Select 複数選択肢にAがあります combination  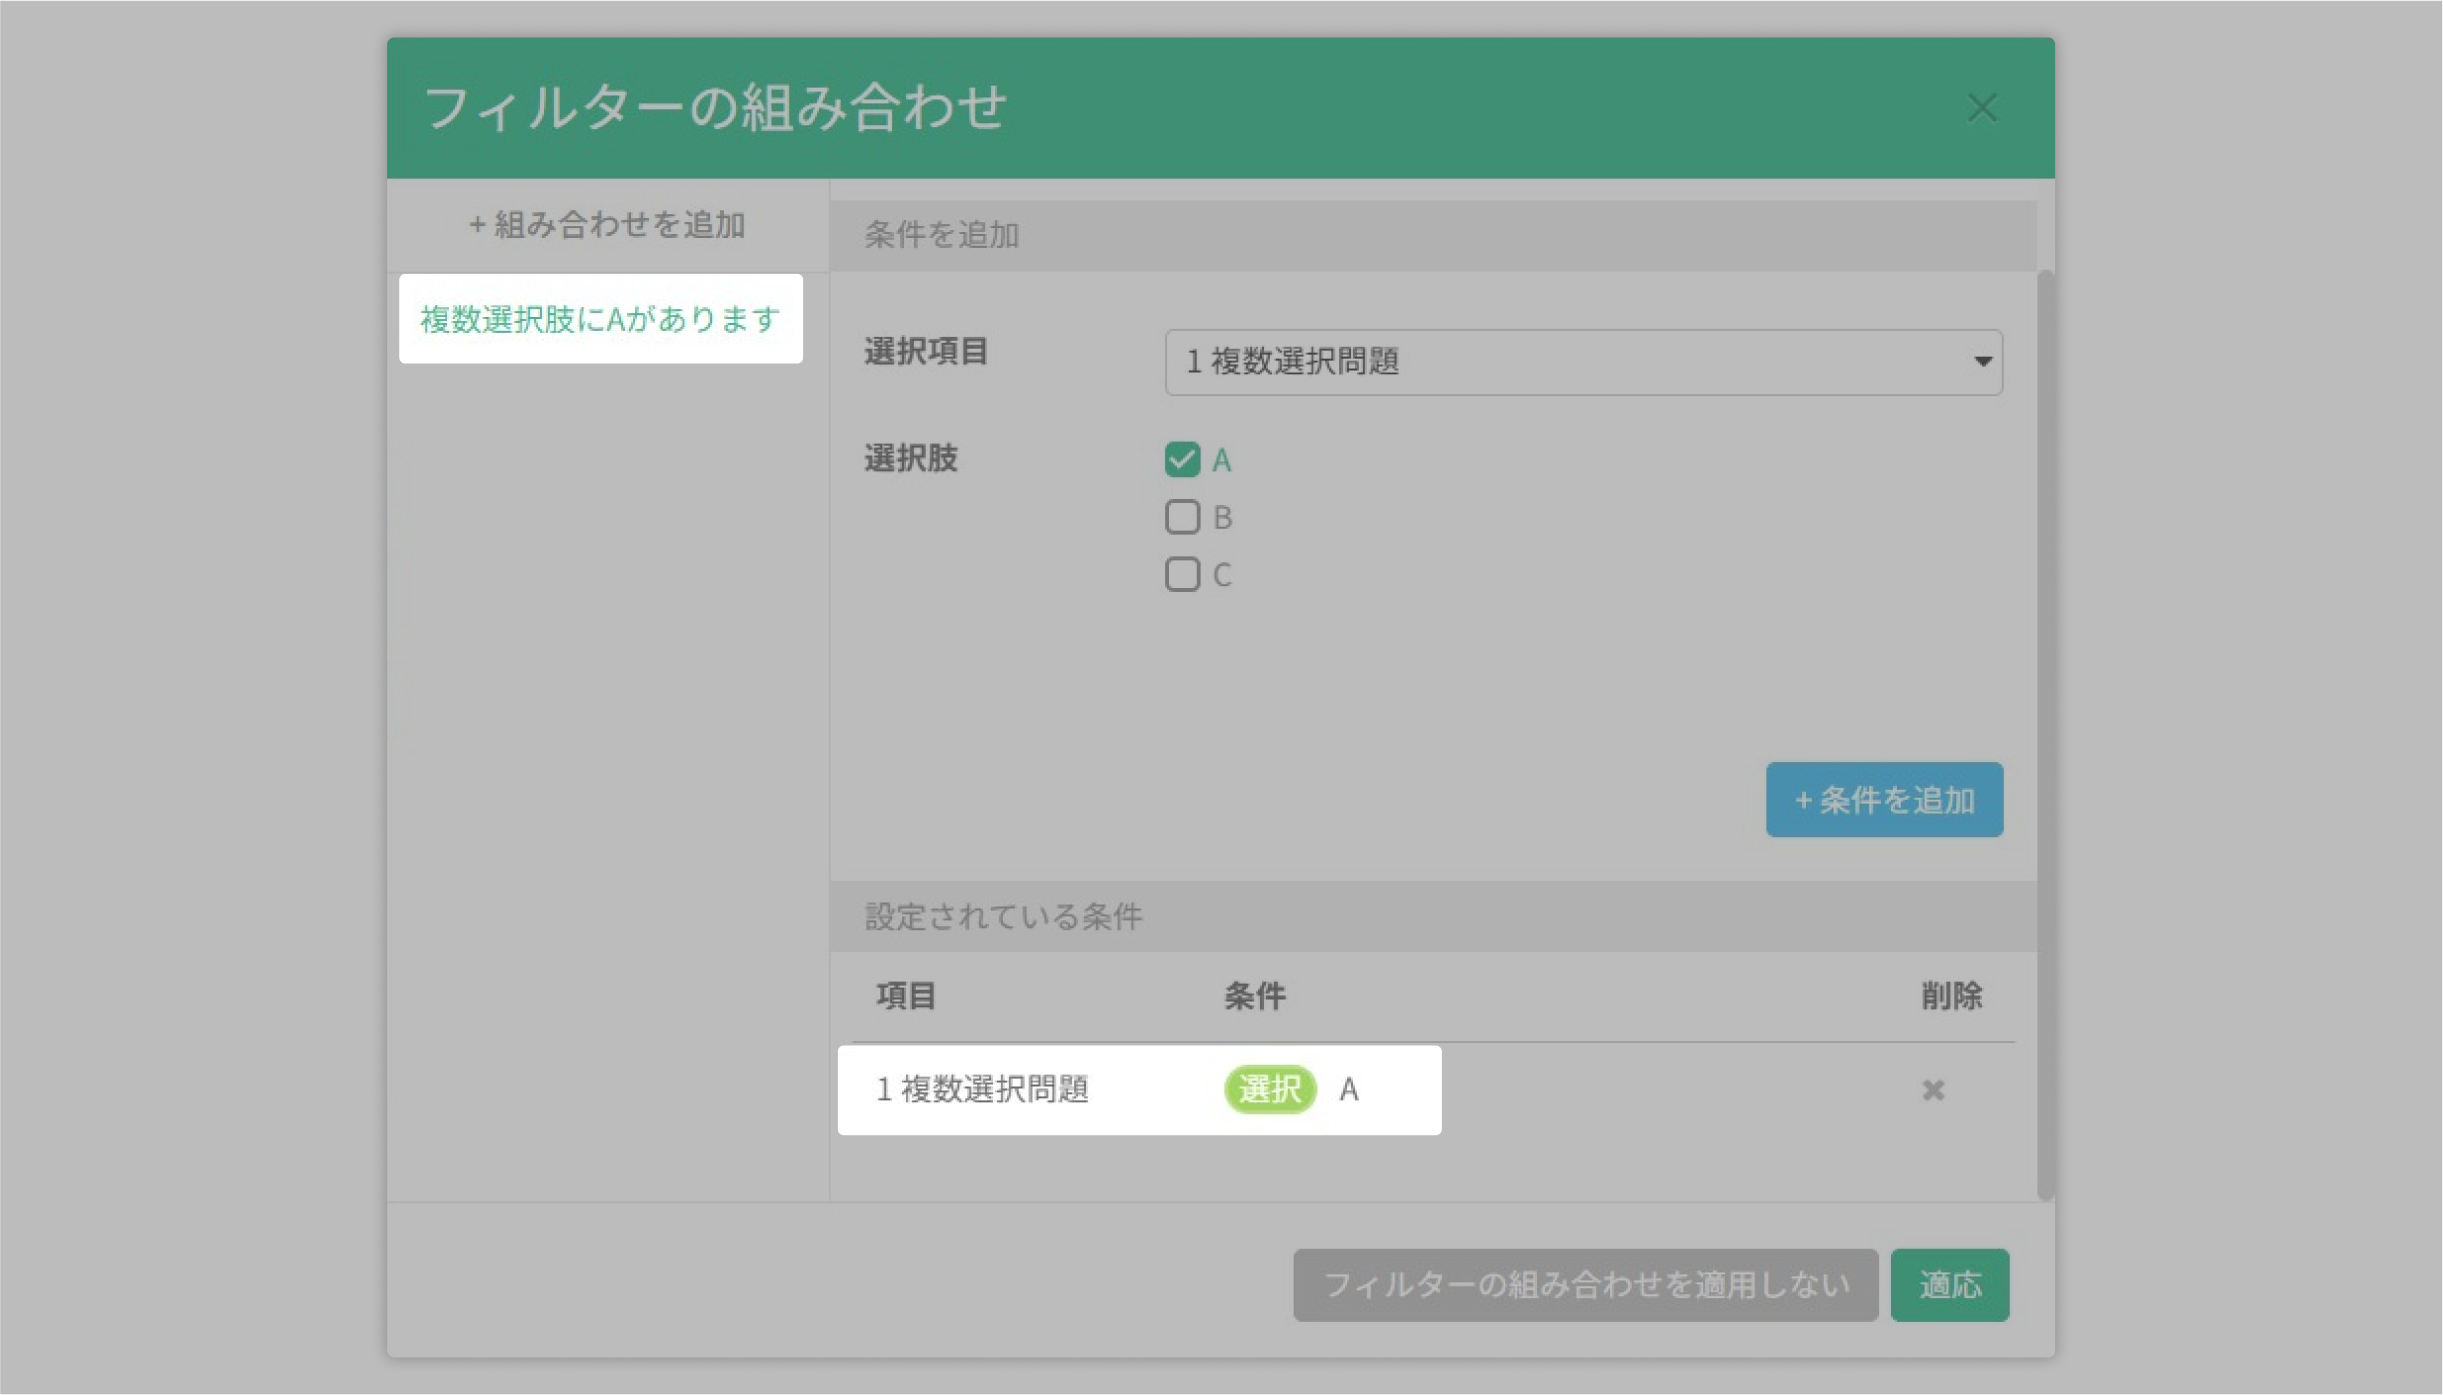pos(600,319)
